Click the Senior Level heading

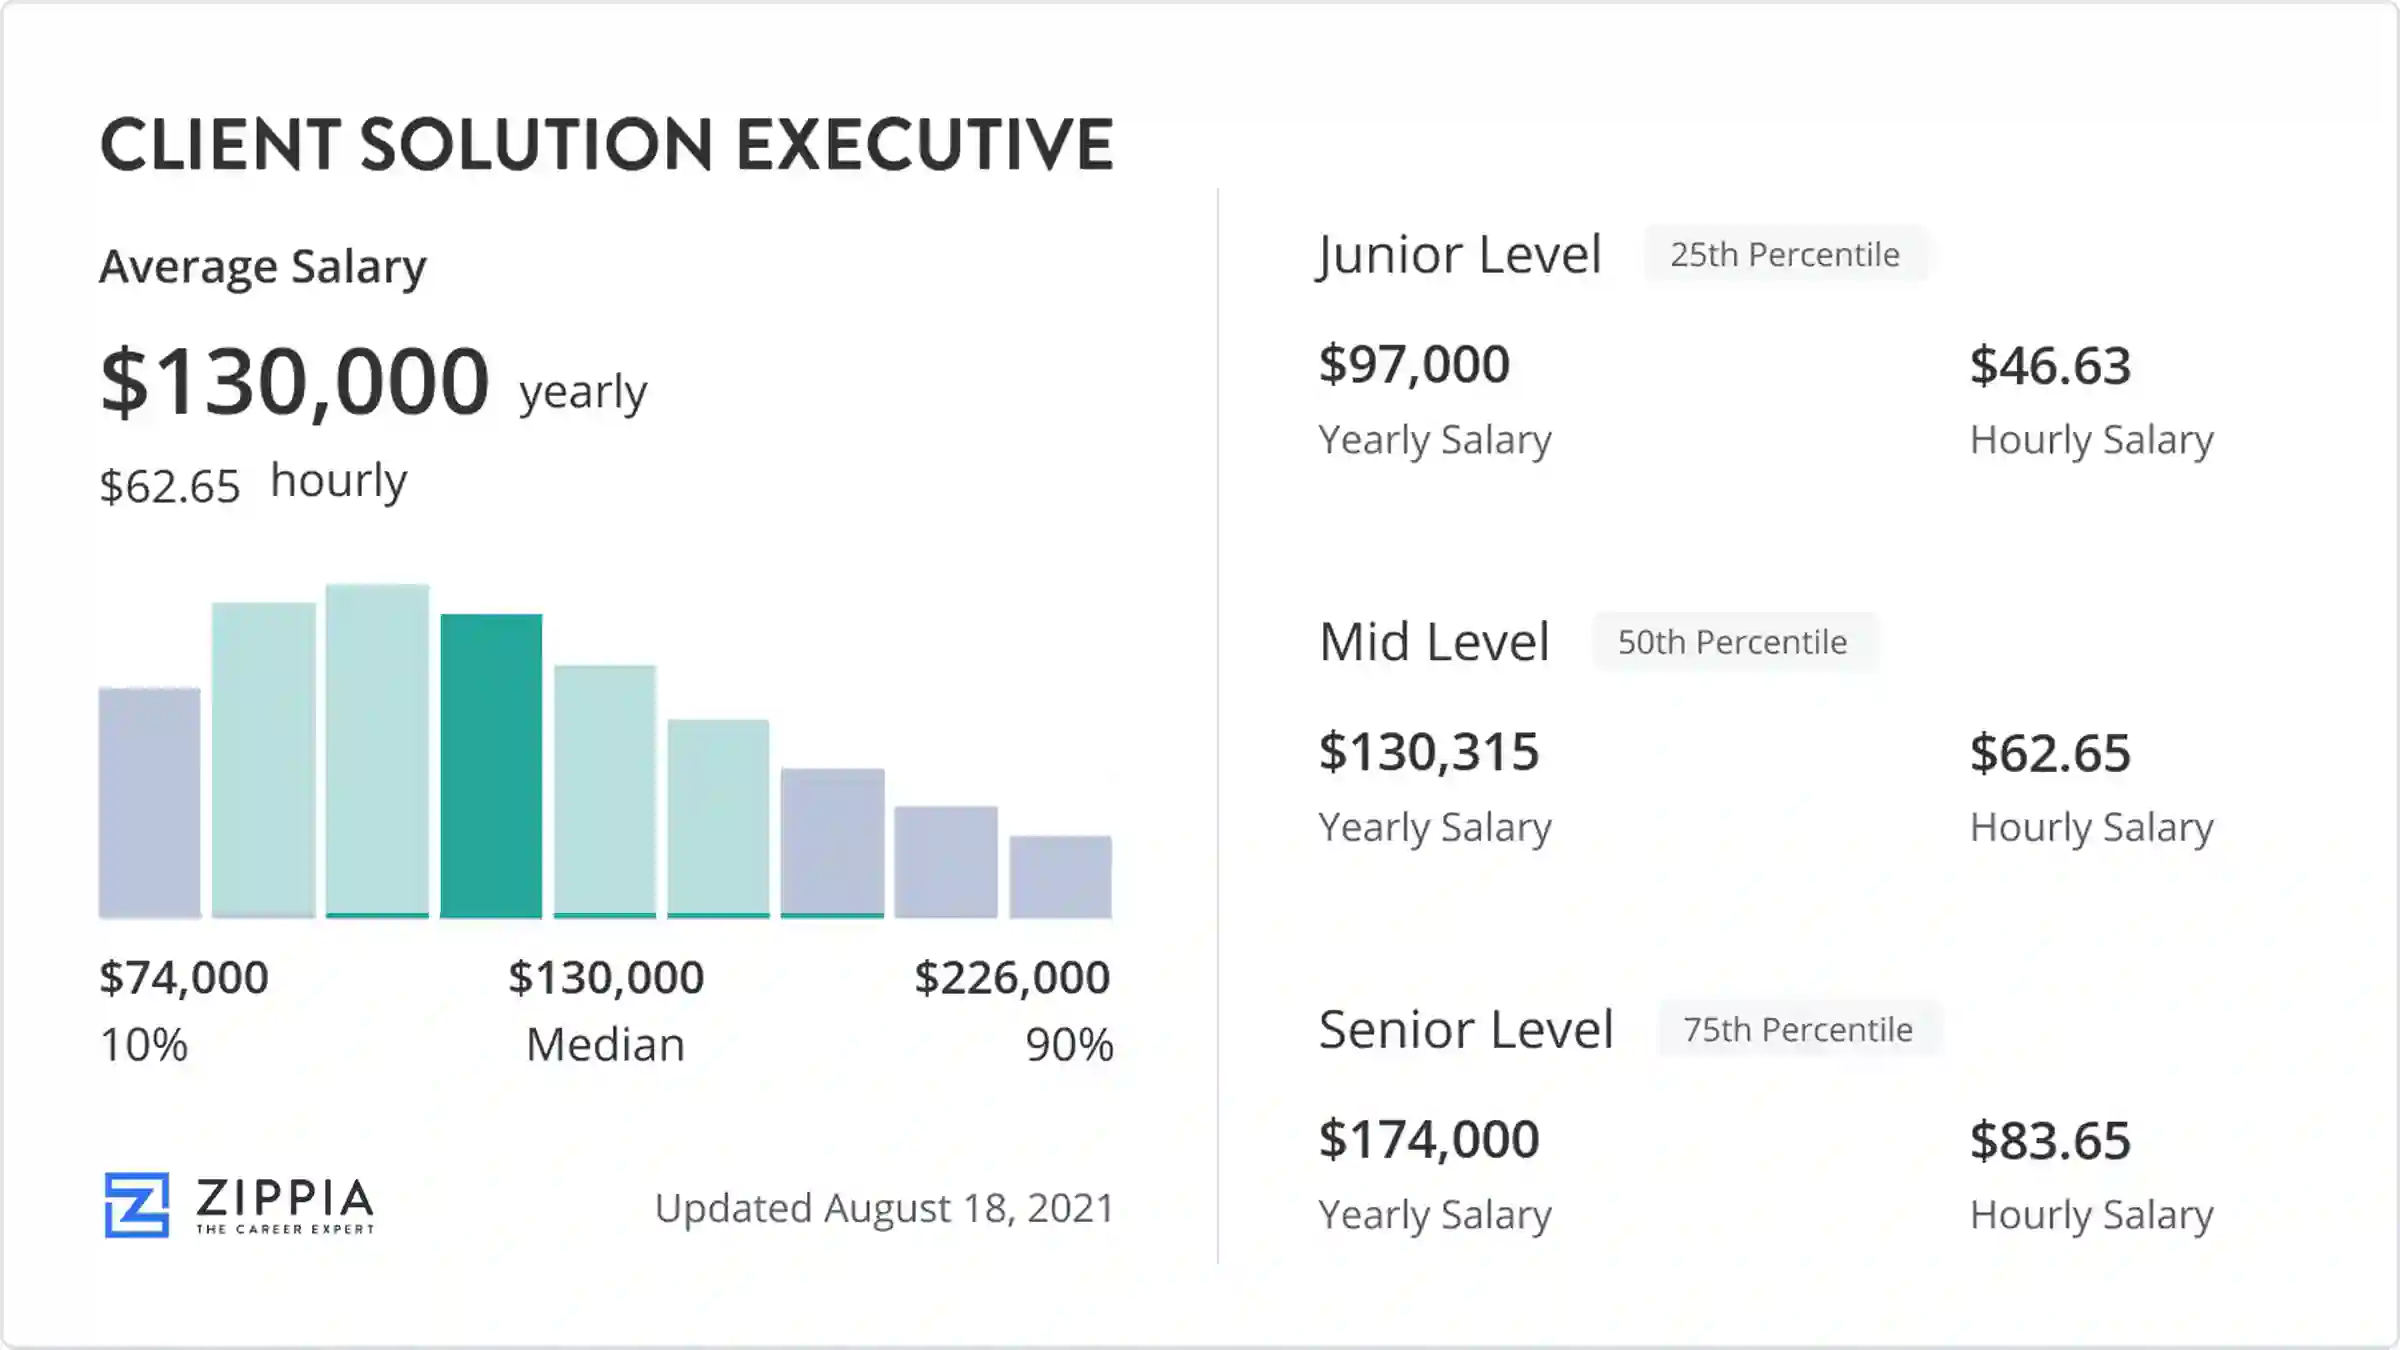tap(1466, 1029)
